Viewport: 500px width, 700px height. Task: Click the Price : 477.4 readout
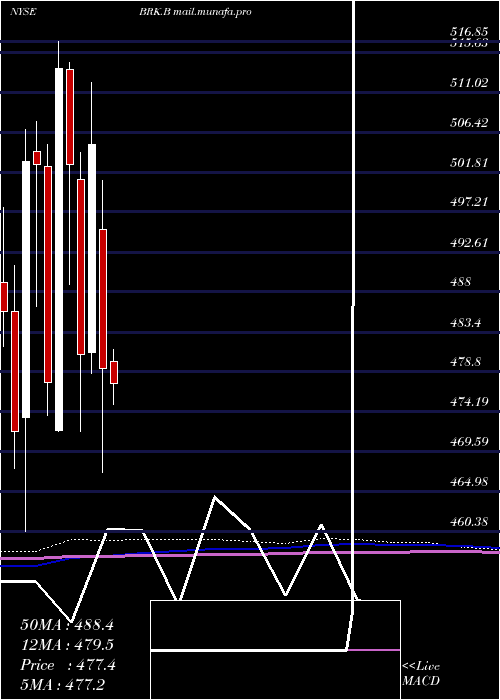click(x=68, y=665)
